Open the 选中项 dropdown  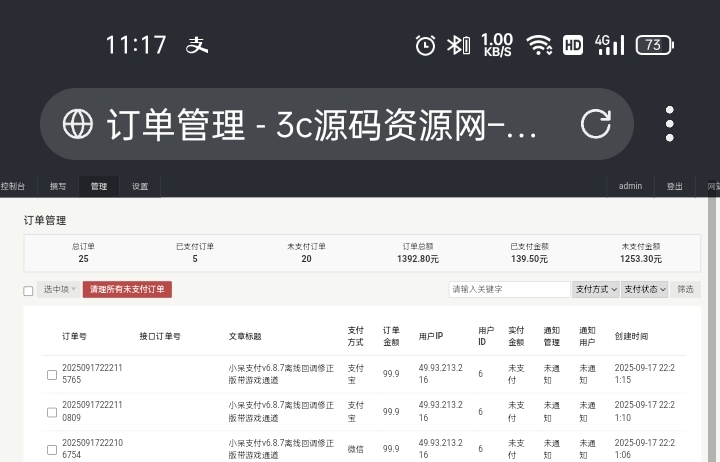[59, 289]
